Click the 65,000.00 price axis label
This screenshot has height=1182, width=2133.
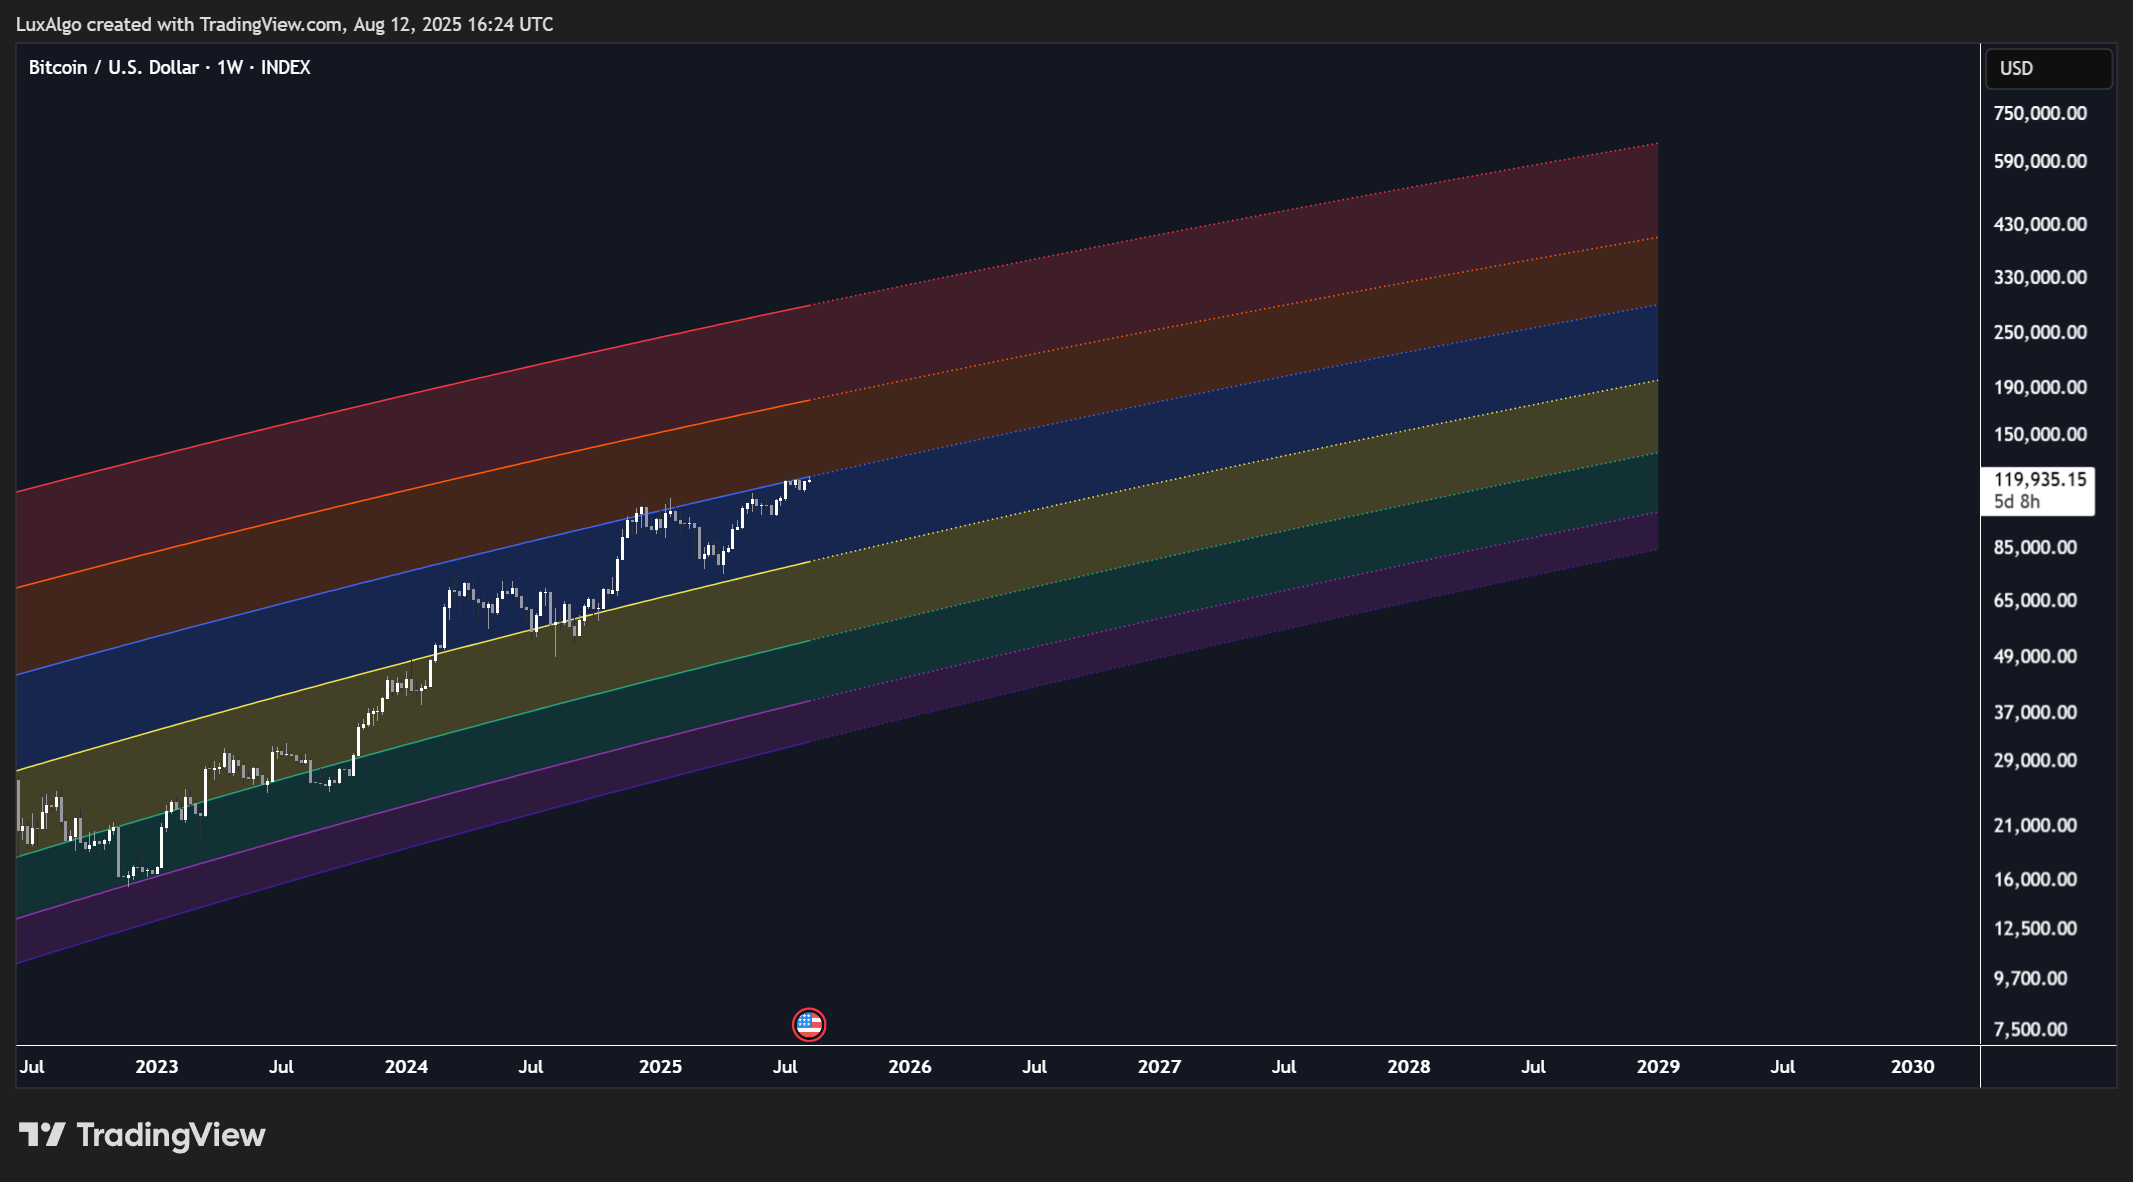click(2035, 601)
